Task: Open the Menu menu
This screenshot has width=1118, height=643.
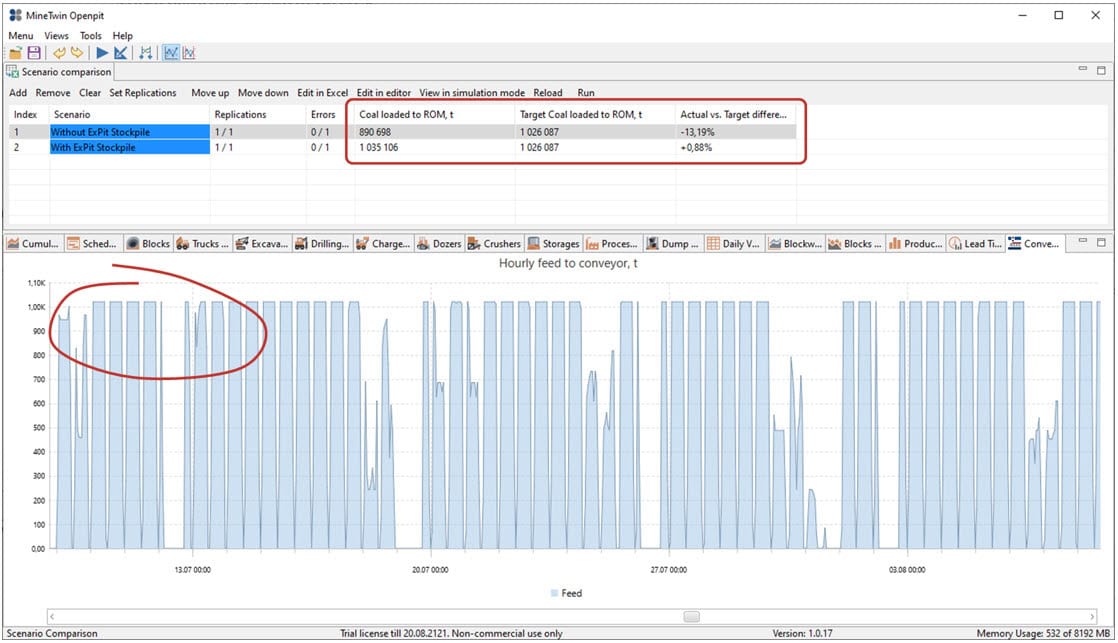Action: [20, 36]
